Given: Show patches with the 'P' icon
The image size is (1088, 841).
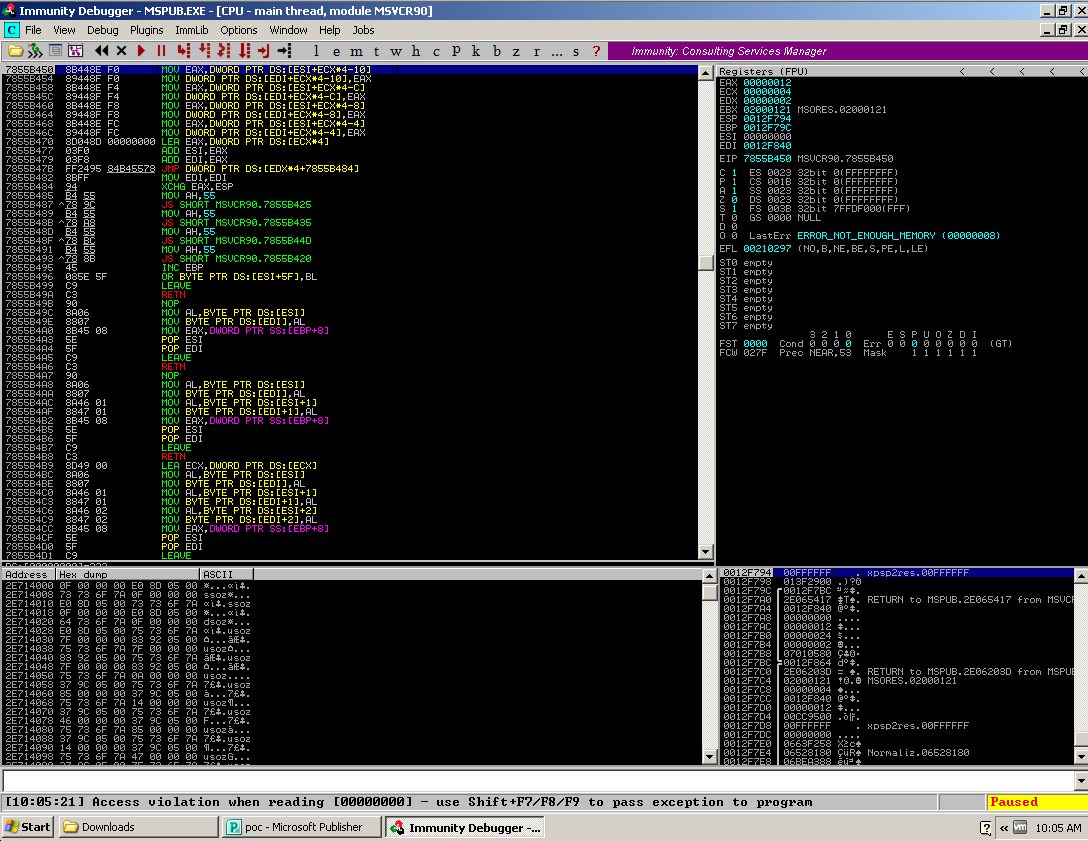Looking at the screenshot, I should tap(456, 51).
